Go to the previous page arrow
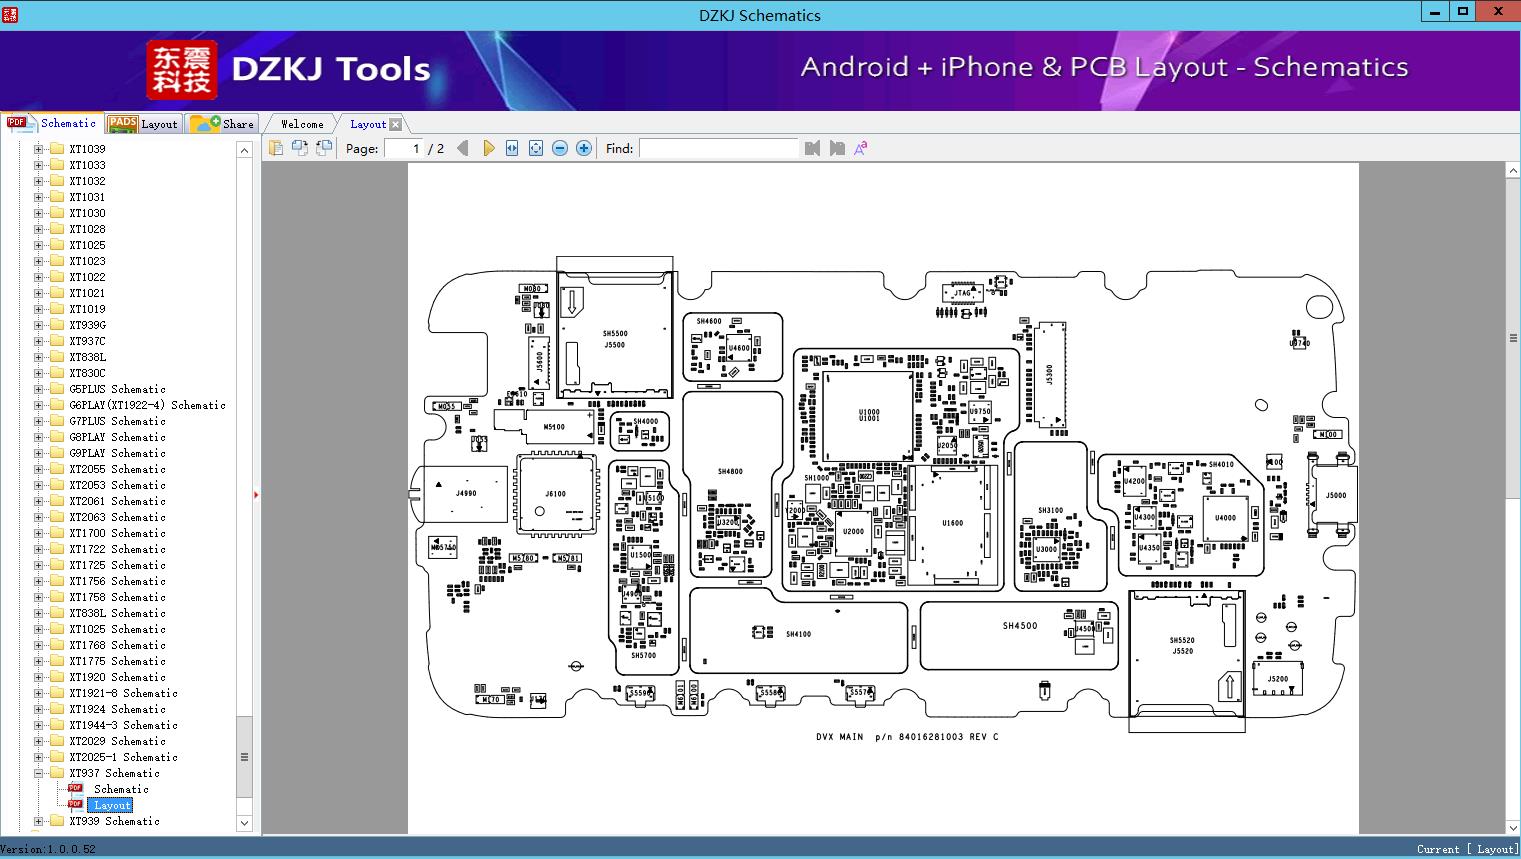 click(463, 148)
